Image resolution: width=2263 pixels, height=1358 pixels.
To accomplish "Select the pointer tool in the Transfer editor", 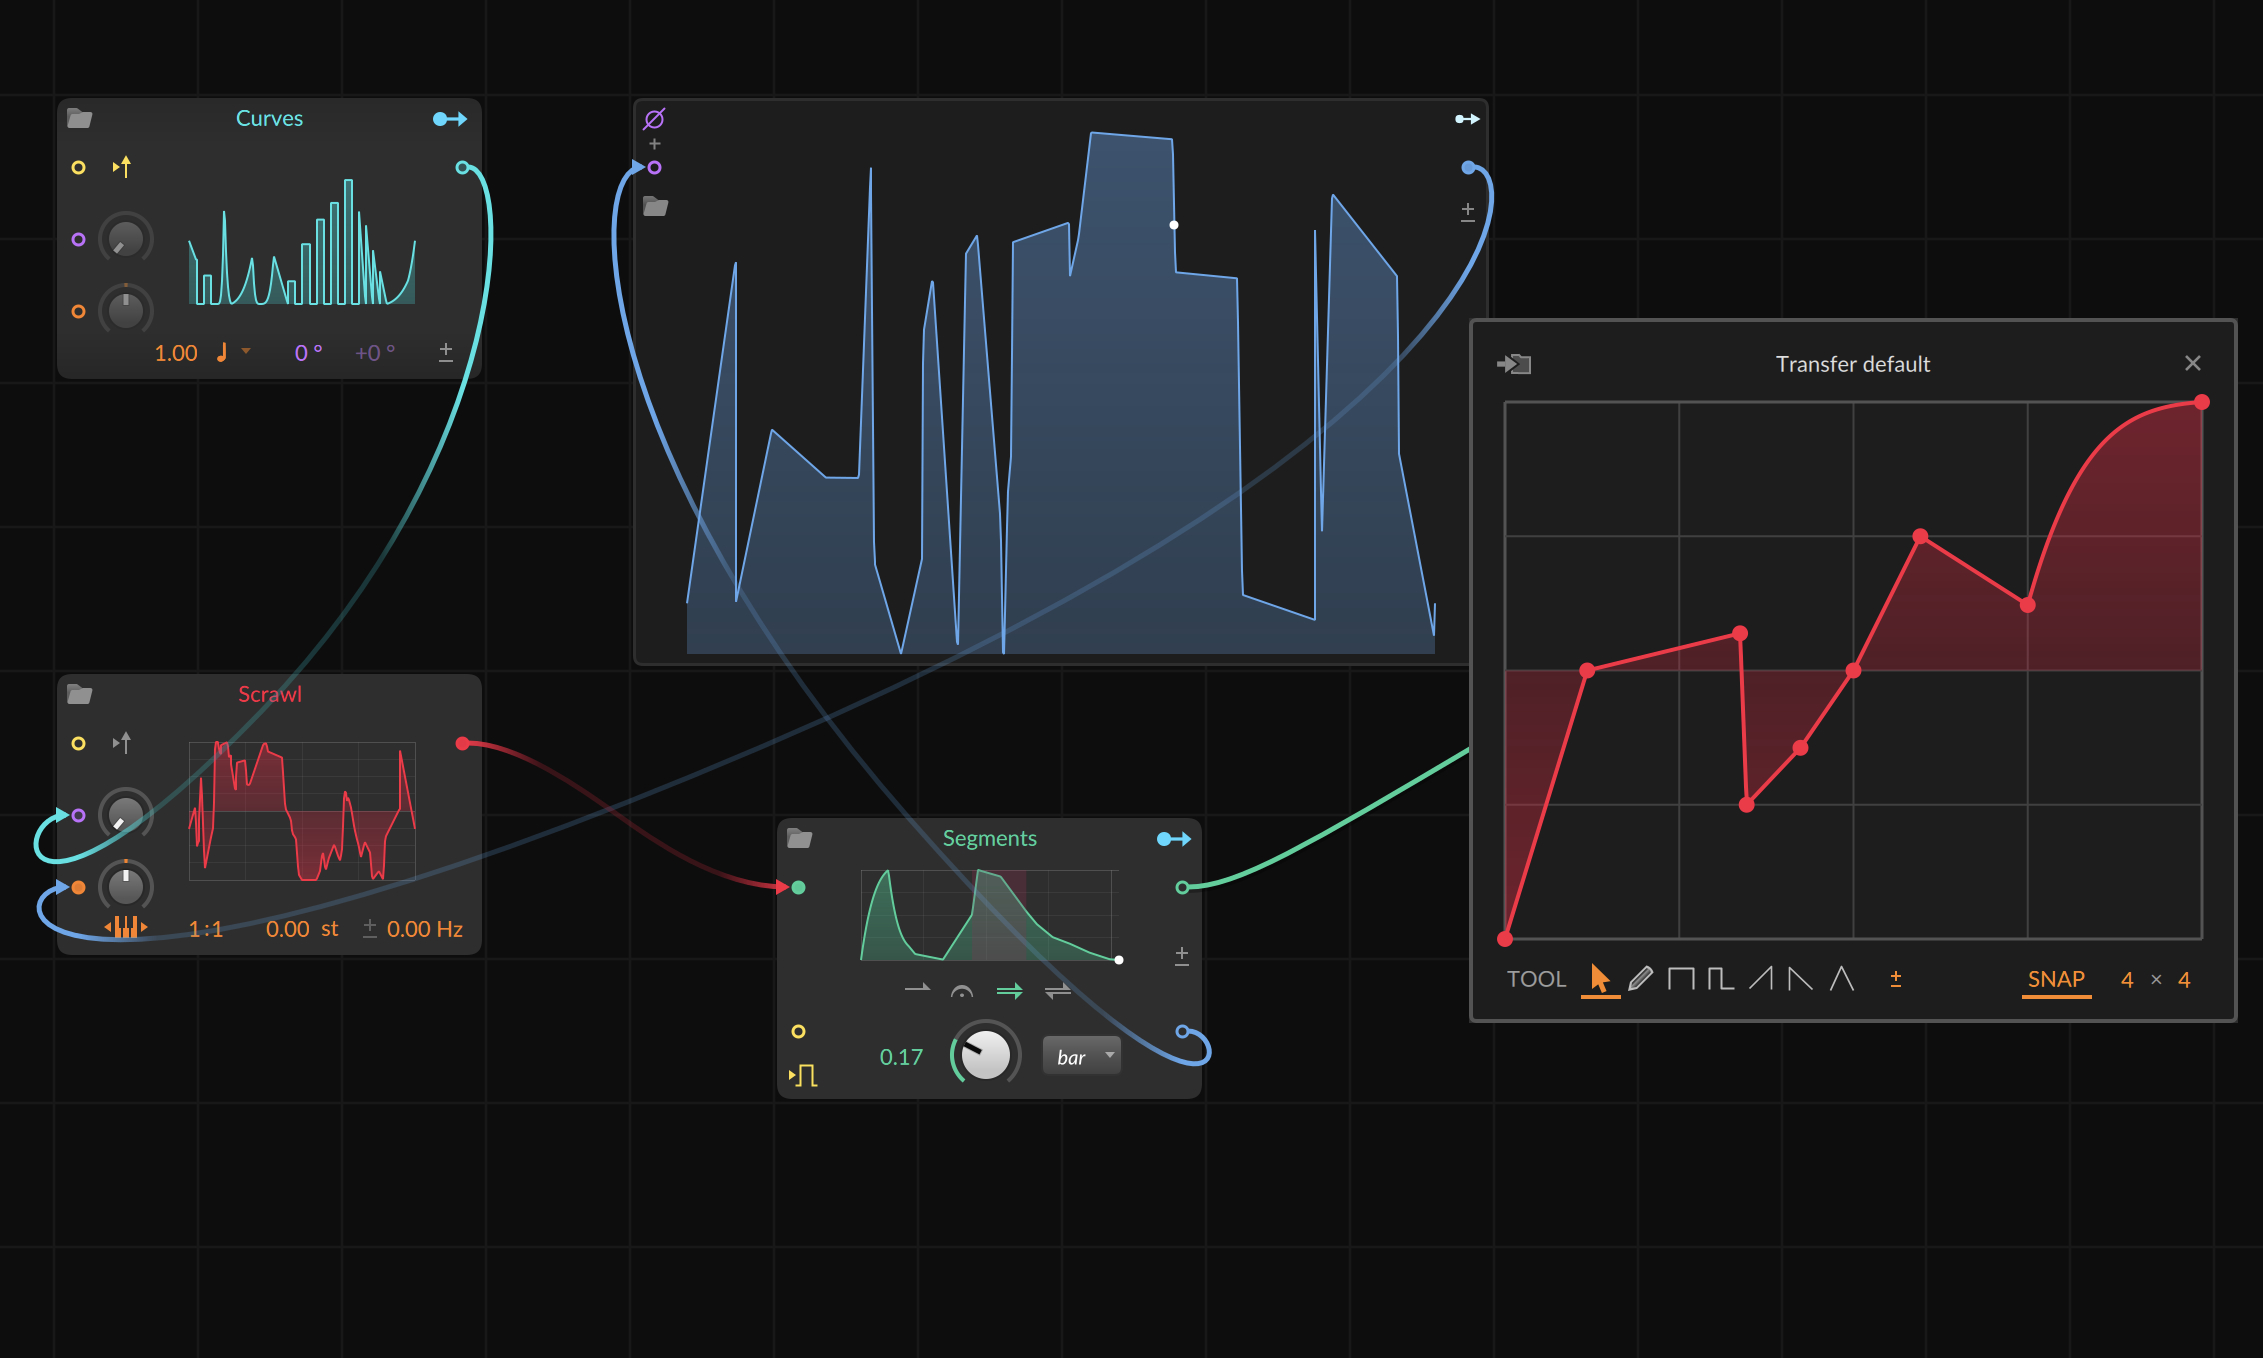I will click(1602, 980).
